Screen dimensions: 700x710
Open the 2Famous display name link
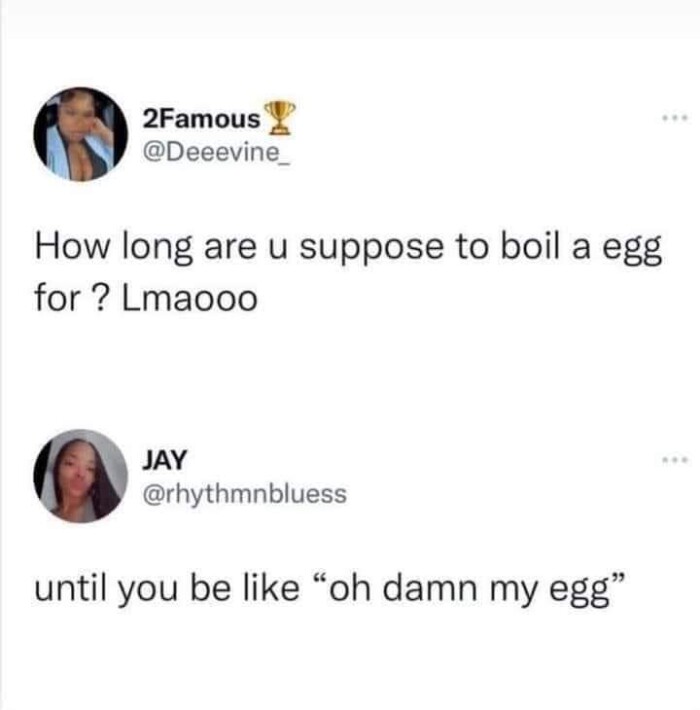click(201, 119)
